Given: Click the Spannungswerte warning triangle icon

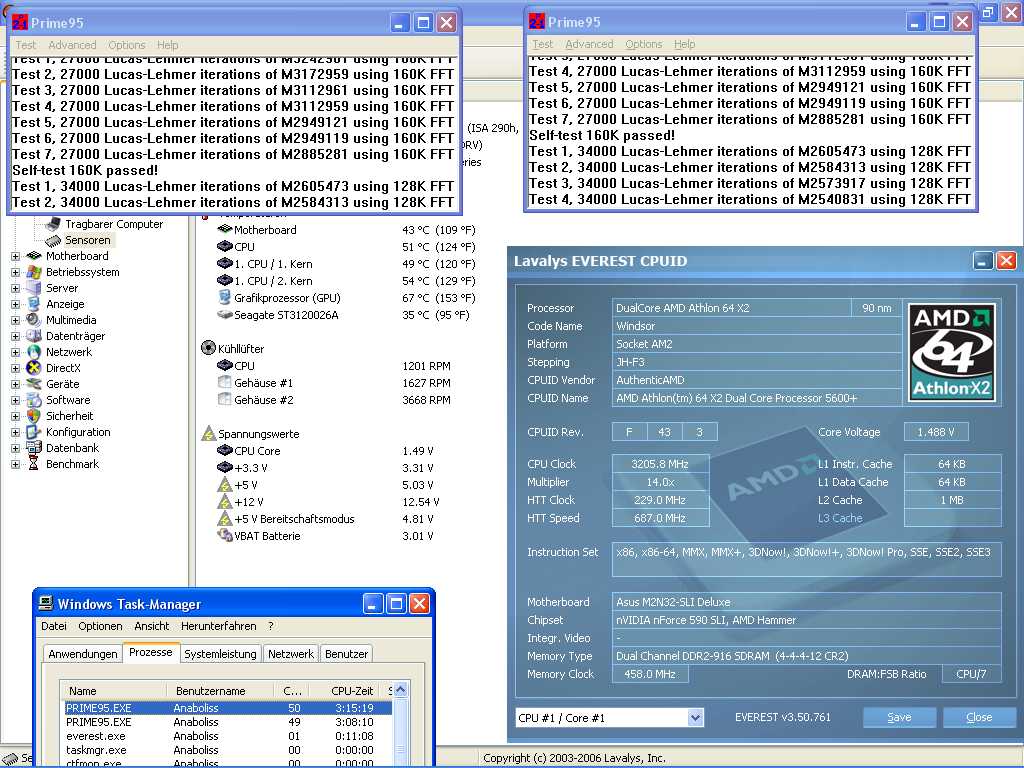Looking at the screenshot, I should (x=208, y=434).
